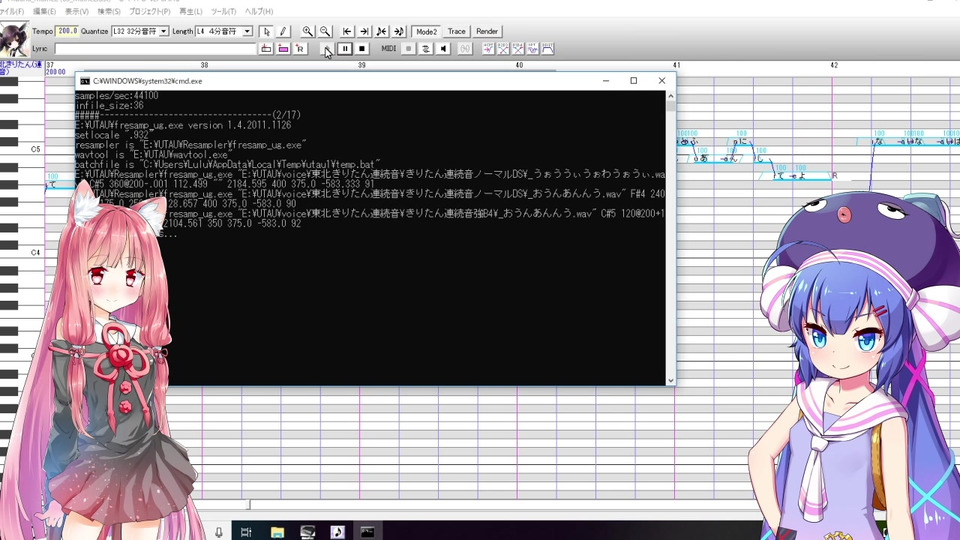Click the notes-with-right-arrow toolbar icon

pyautogui.click(x=399, y=31)
